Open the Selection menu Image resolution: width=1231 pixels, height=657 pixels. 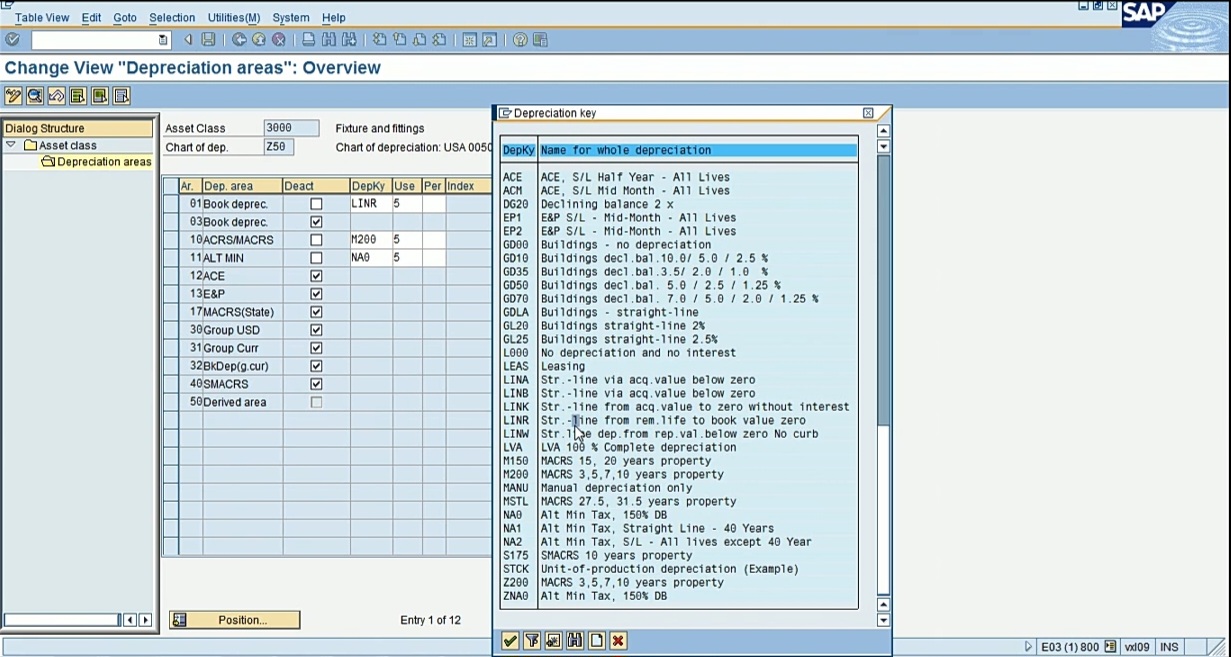click(172, 18)
